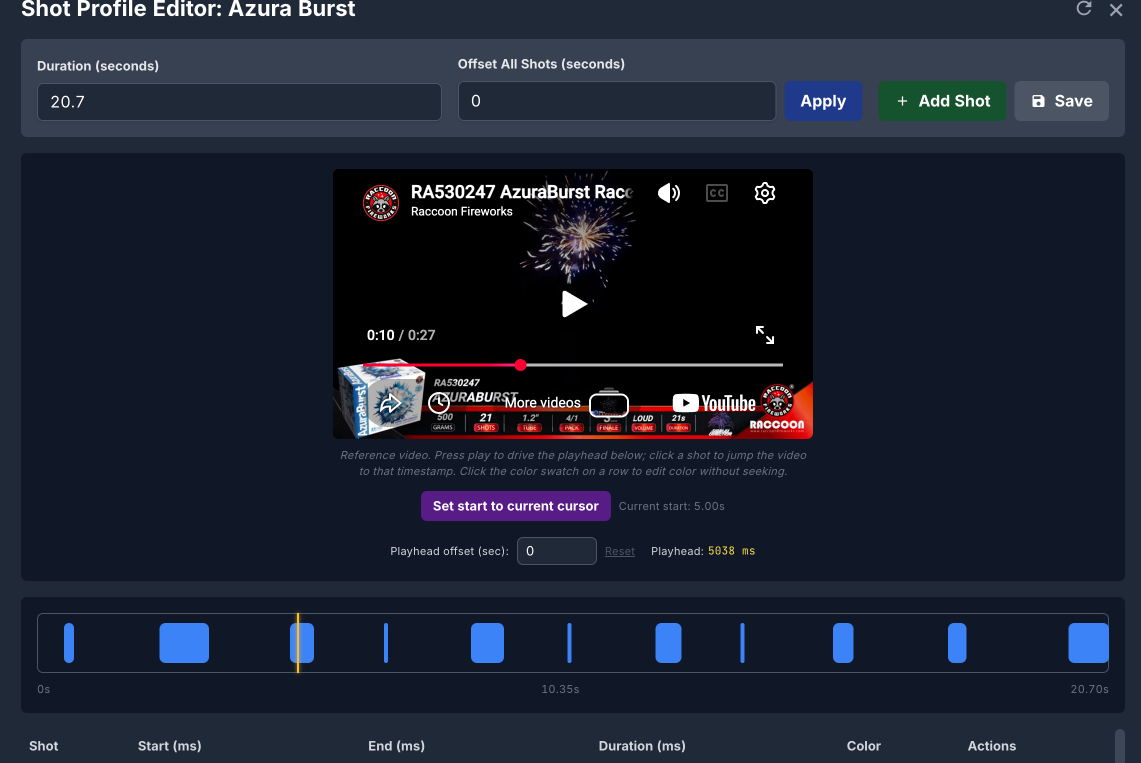The width and height of the screenshot is (1141, 763).
Task: Add a new shot
Action: (942, 101)
